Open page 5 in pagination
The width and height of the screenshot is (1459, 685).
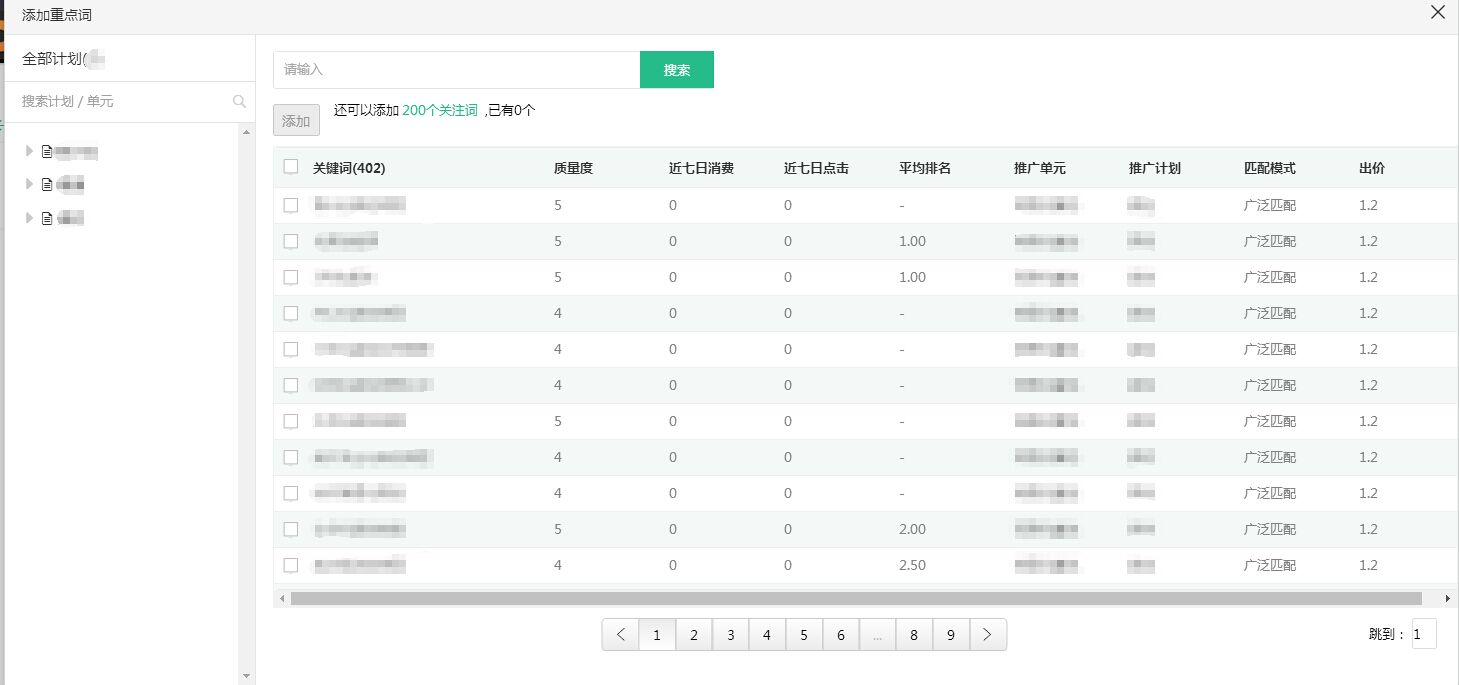[x=804, y=635]
